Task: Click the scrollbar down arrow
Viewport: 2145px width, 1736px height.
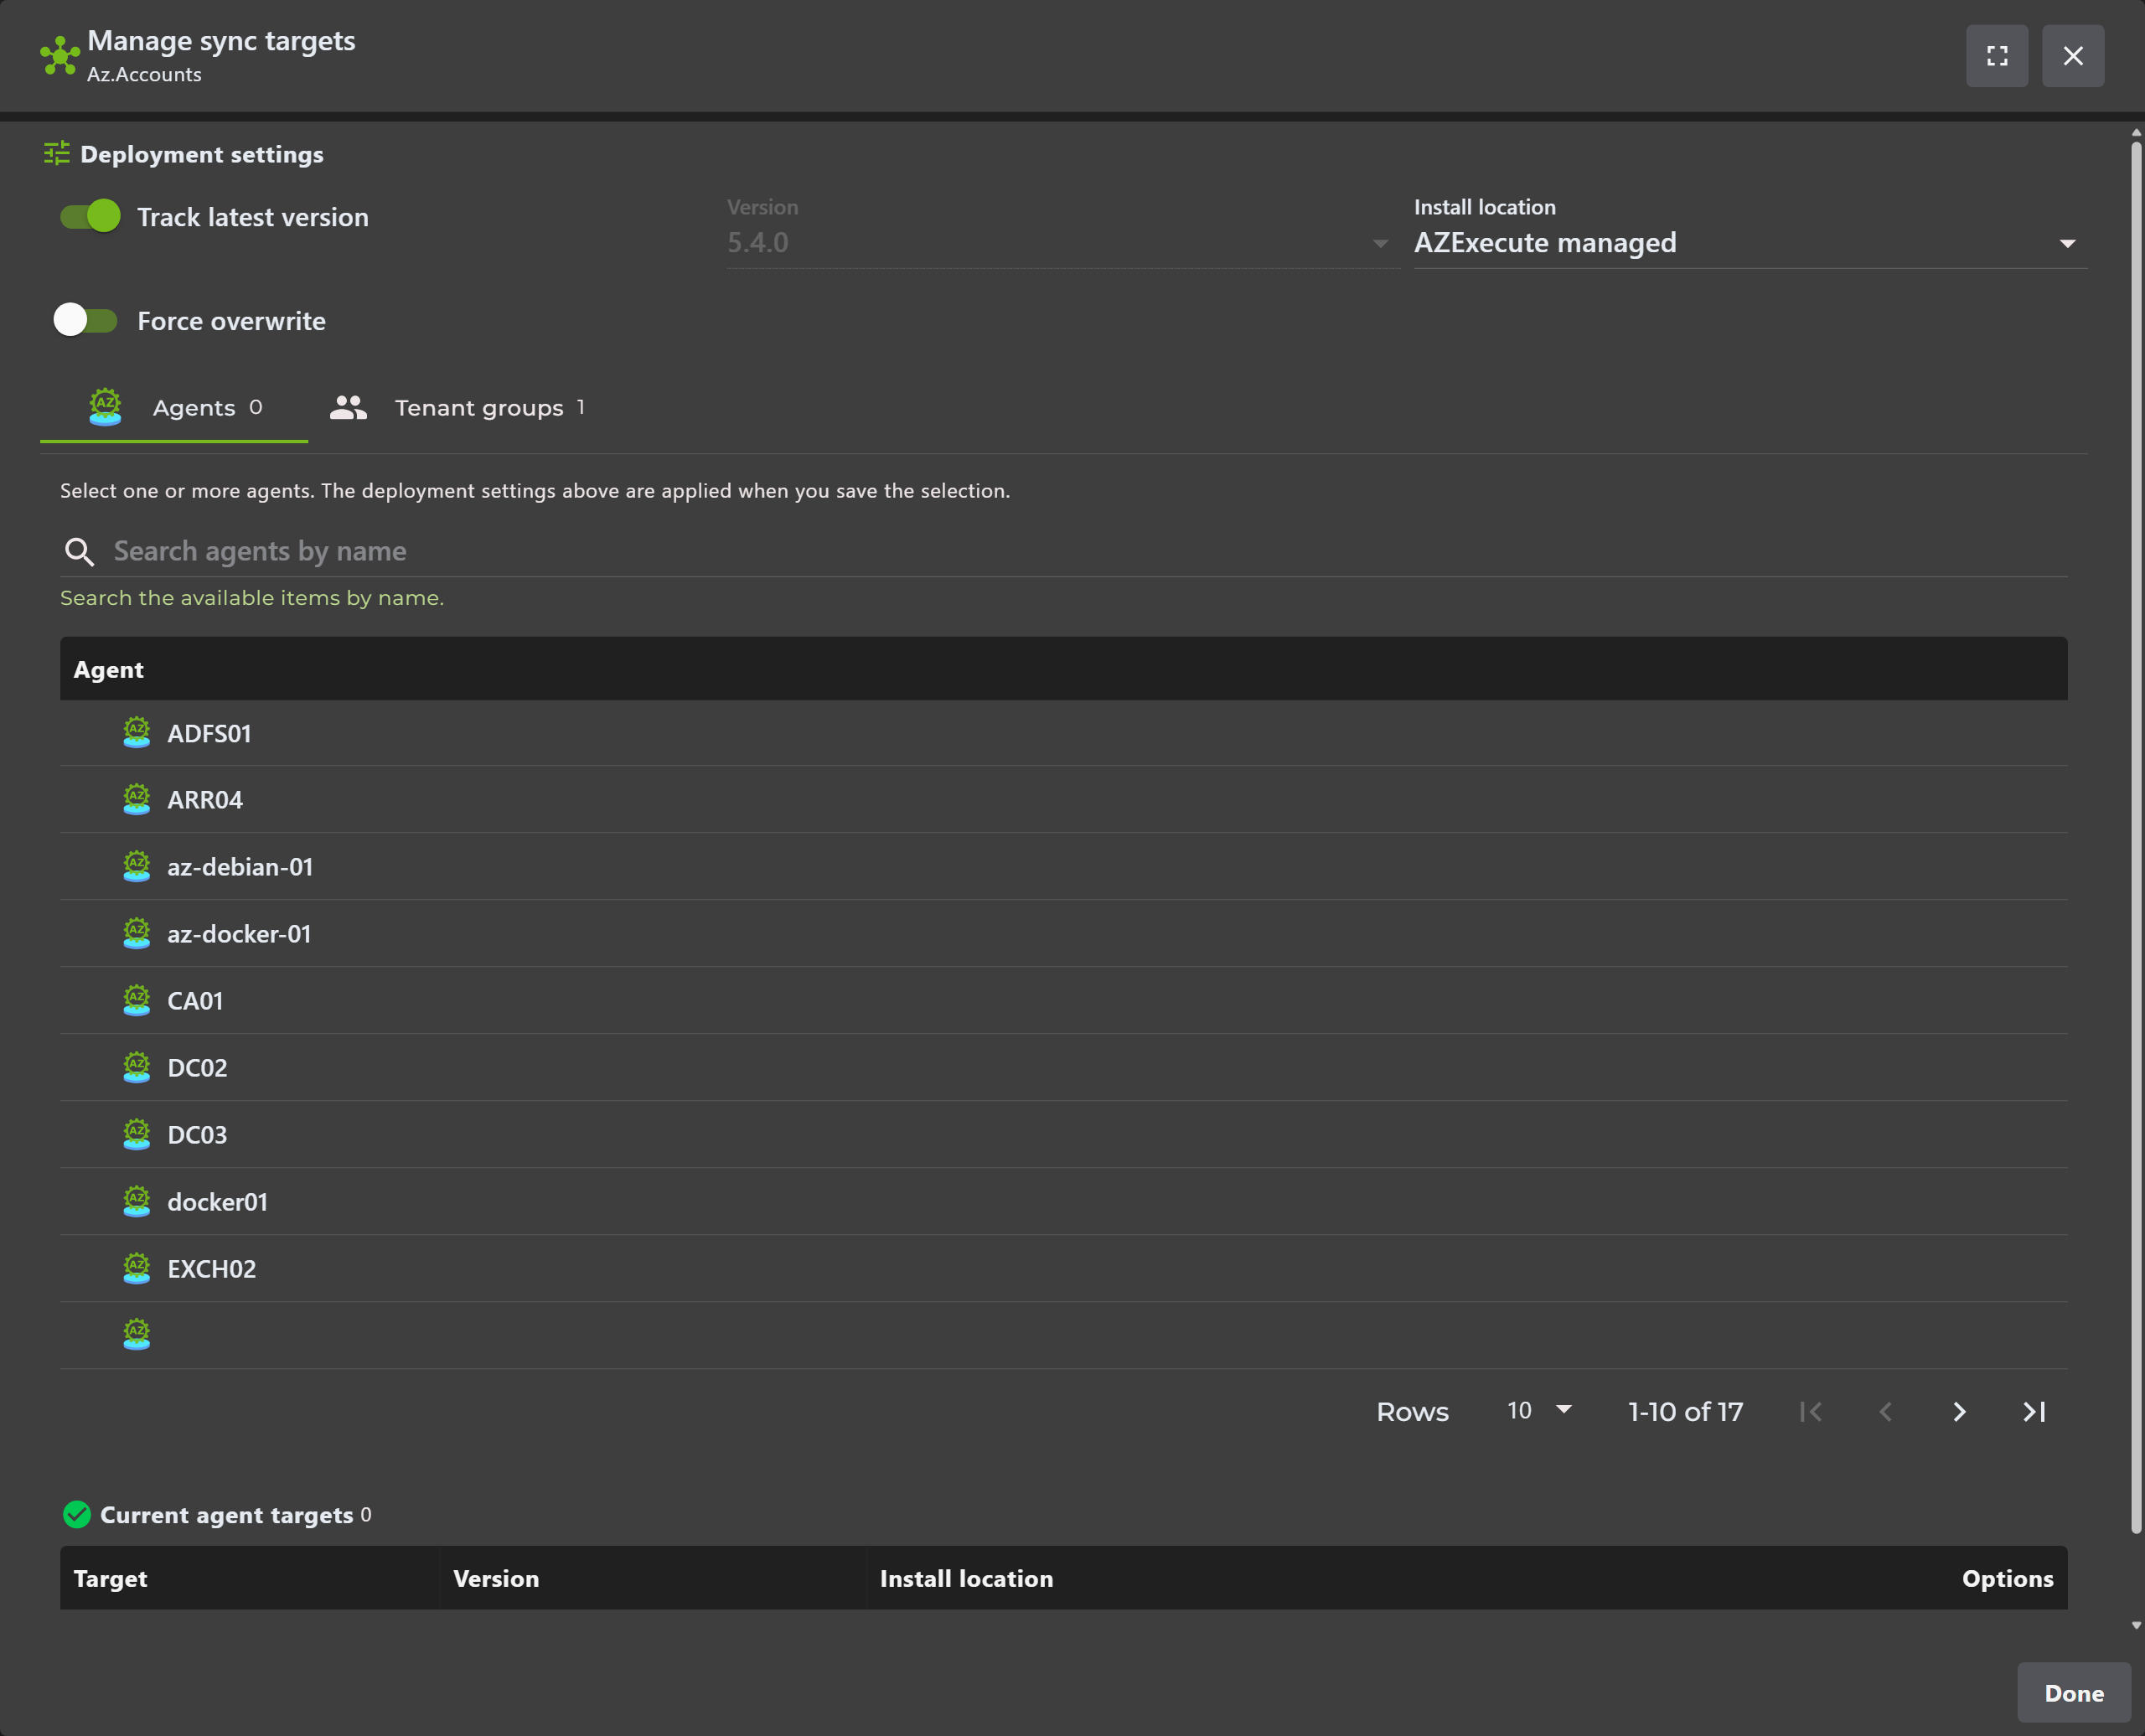Action: click(2136, 1625)
